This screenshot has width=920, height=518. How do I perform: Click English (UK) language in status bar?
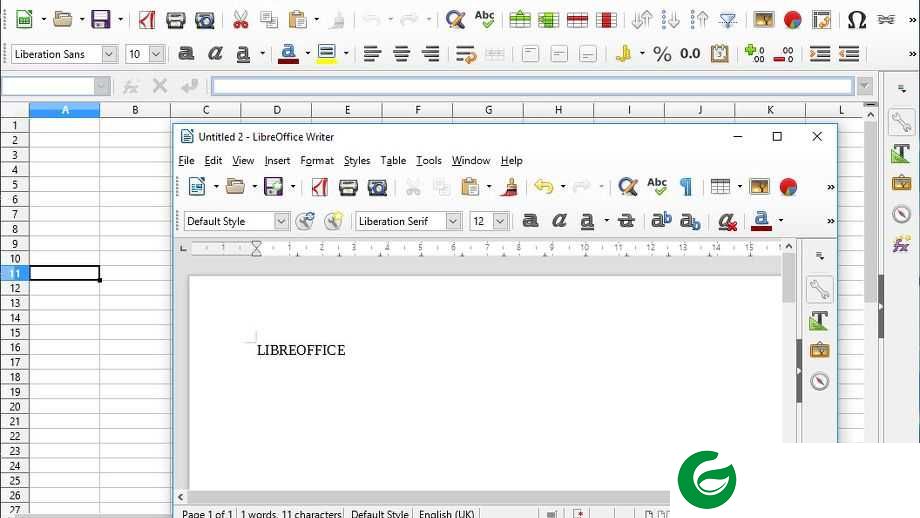447,513
